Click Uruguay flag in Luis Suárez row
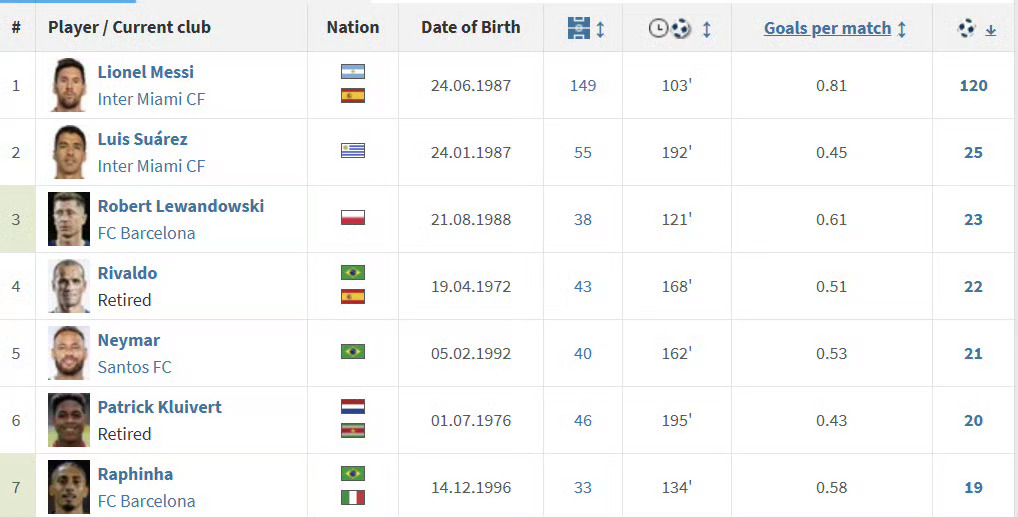1018x517 pixels. coord(353,151)
